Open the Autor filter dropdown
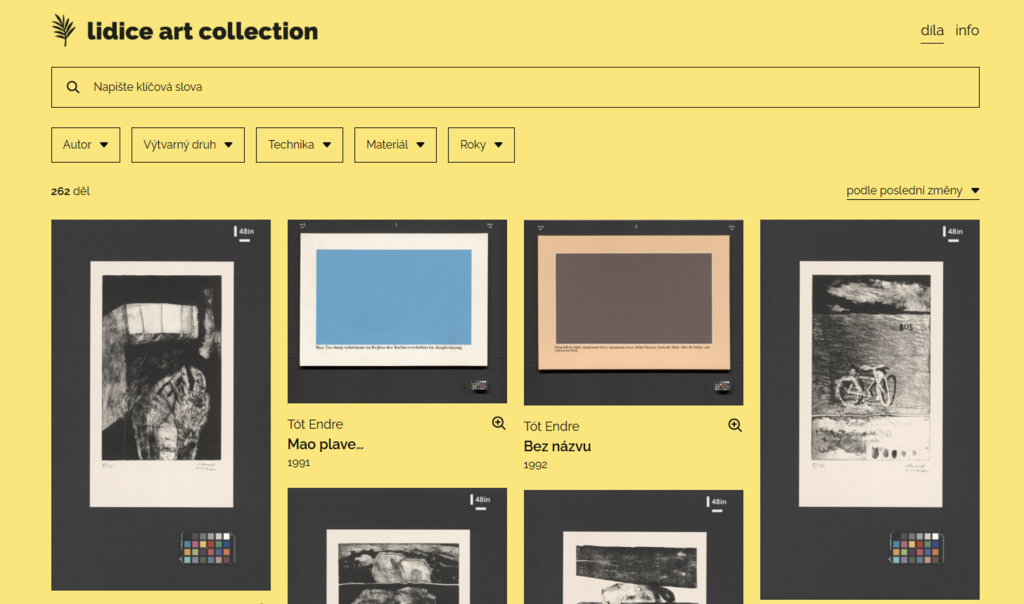Image resolution: width=1024 pixels, height=604 pixels. (86, 145)
